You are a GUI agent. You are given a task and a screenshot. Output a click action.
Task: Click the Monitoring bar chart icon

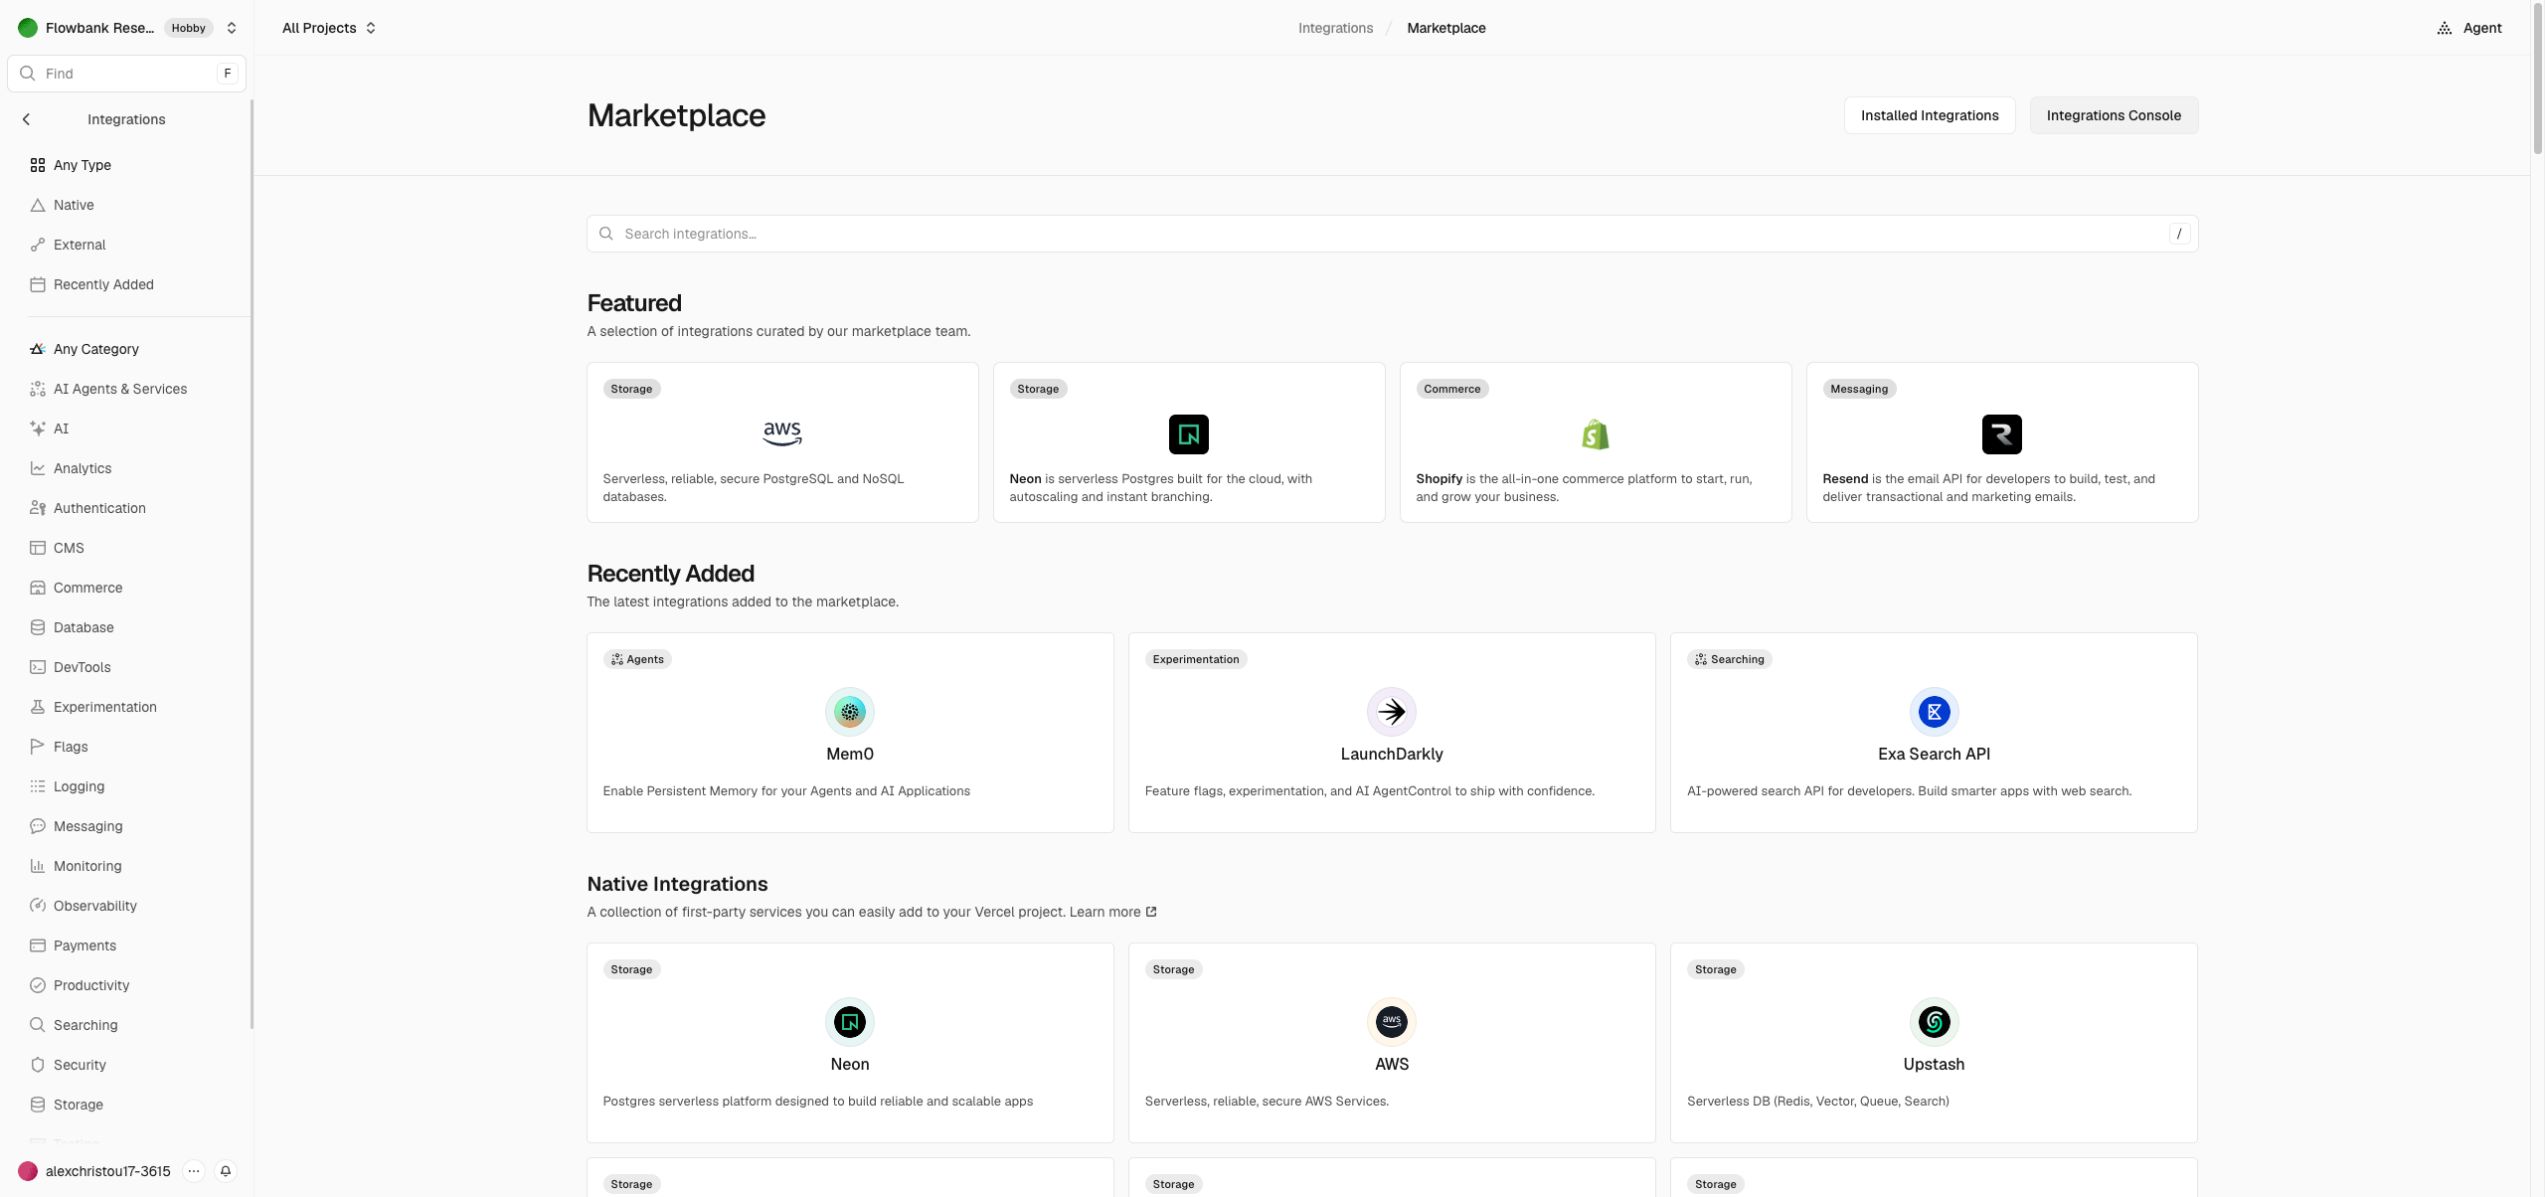pos(37,866)
